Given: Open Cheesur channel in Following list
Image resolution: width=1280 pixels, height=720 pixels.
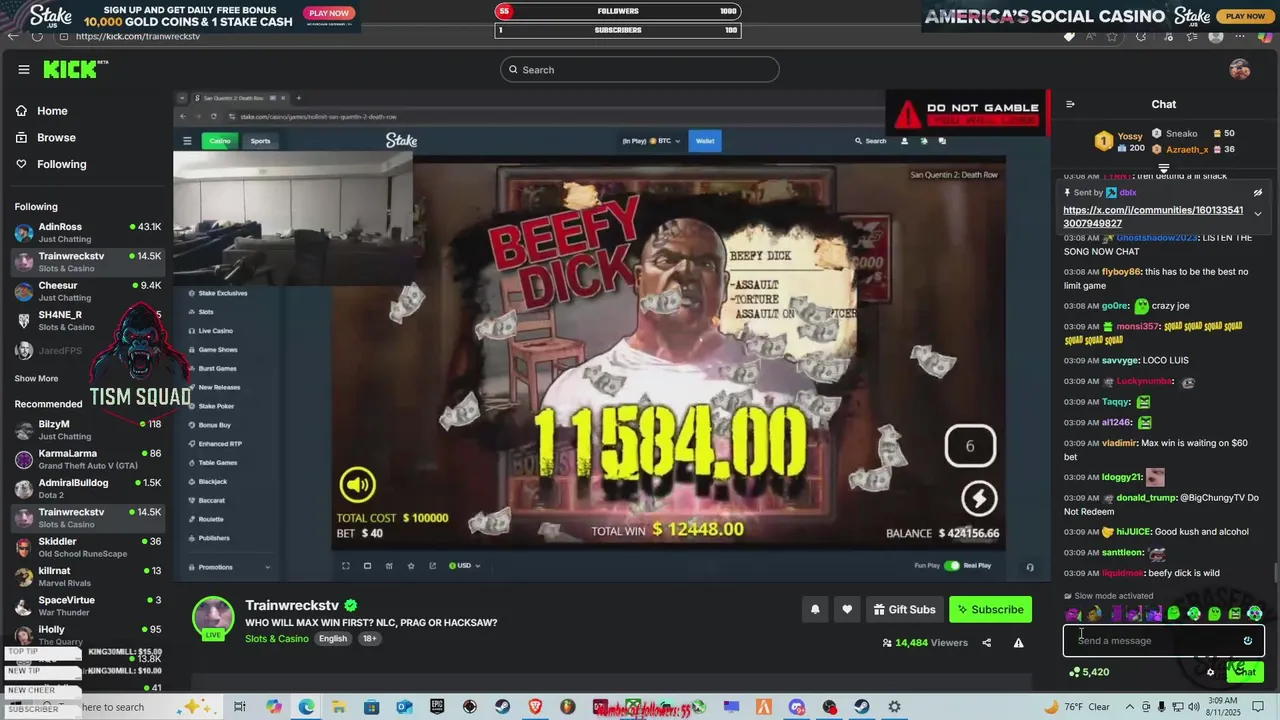Looking at the screenshot, I should point(88,291).
